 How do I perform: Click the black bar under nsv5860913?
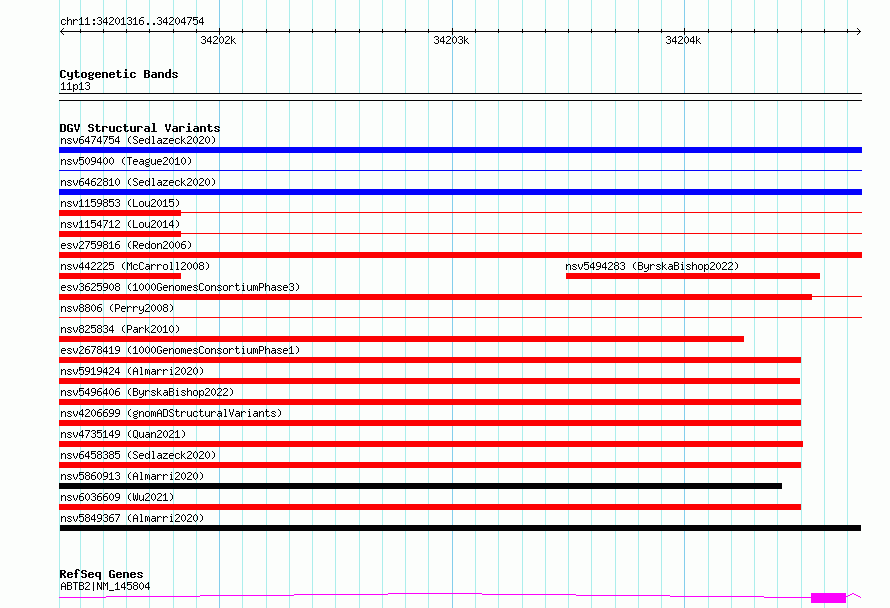point(421,486)
